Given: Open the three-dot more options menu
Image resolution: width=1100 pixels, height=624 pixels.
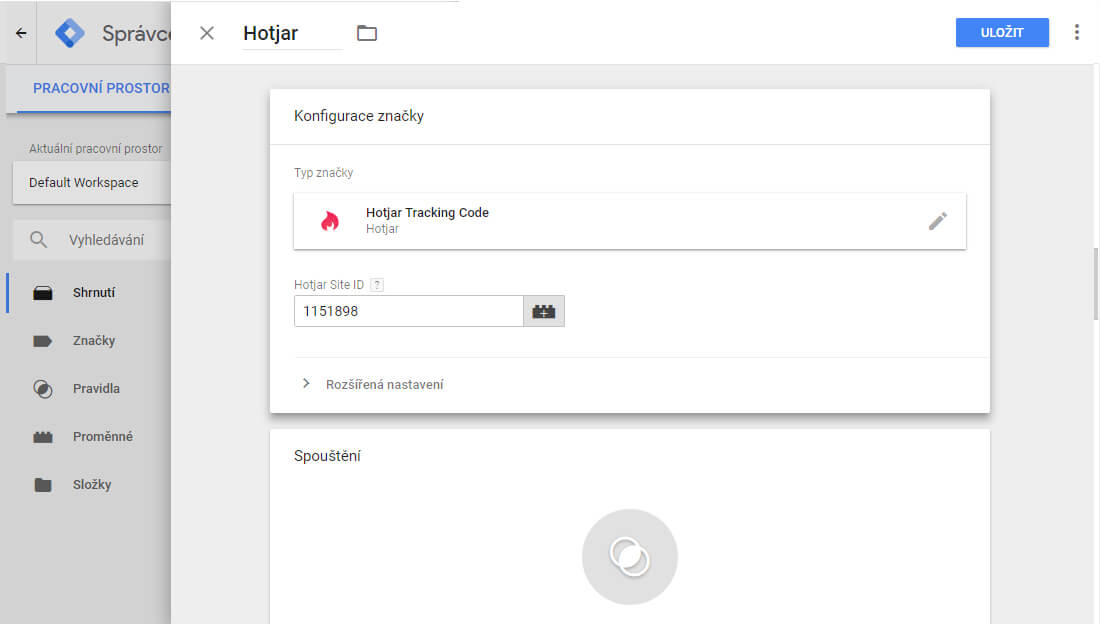Looking at the screenshot, I should 1076,32.
